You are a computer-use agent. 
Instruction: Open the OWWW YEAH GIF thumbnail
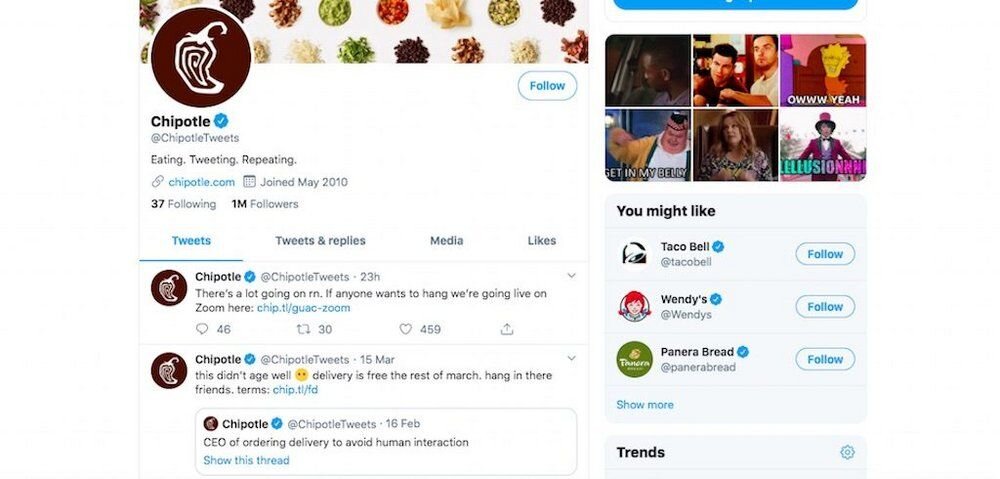click(822, 71)
